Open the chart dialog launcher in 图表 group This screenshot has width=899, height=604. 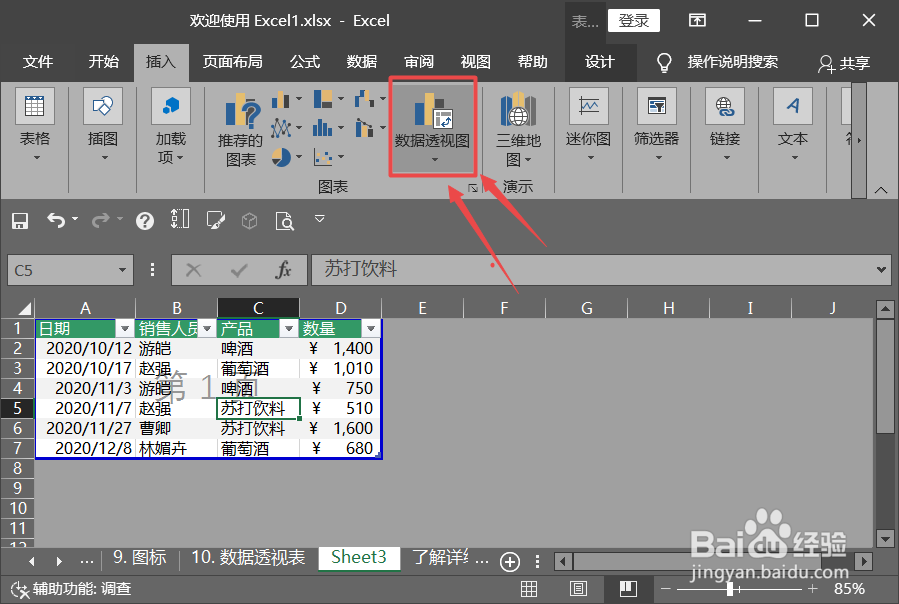tap(473, 188)
